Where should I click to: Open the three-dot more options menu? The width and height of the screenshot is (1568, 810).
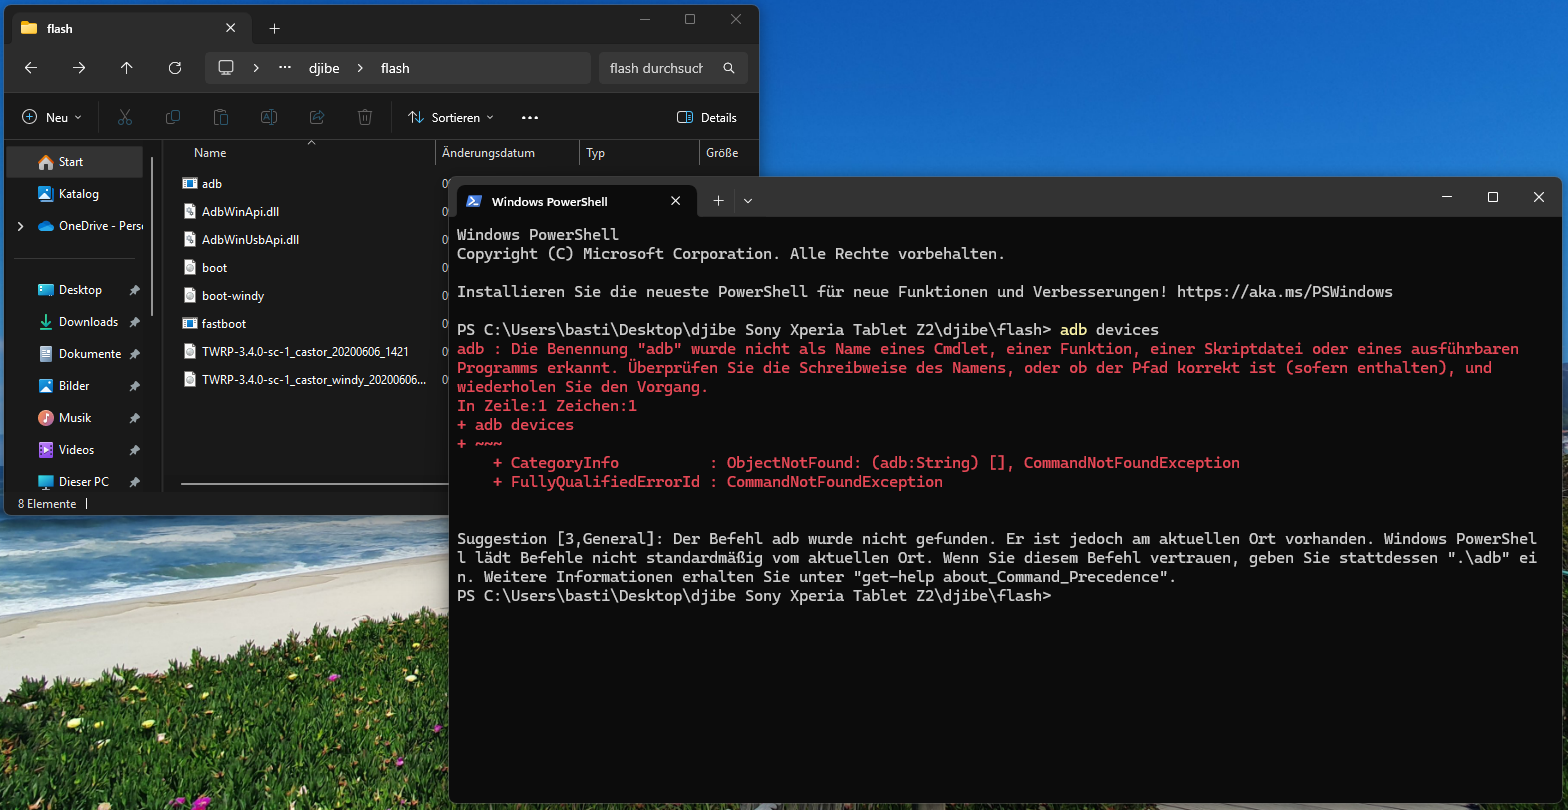coord(530,117)
